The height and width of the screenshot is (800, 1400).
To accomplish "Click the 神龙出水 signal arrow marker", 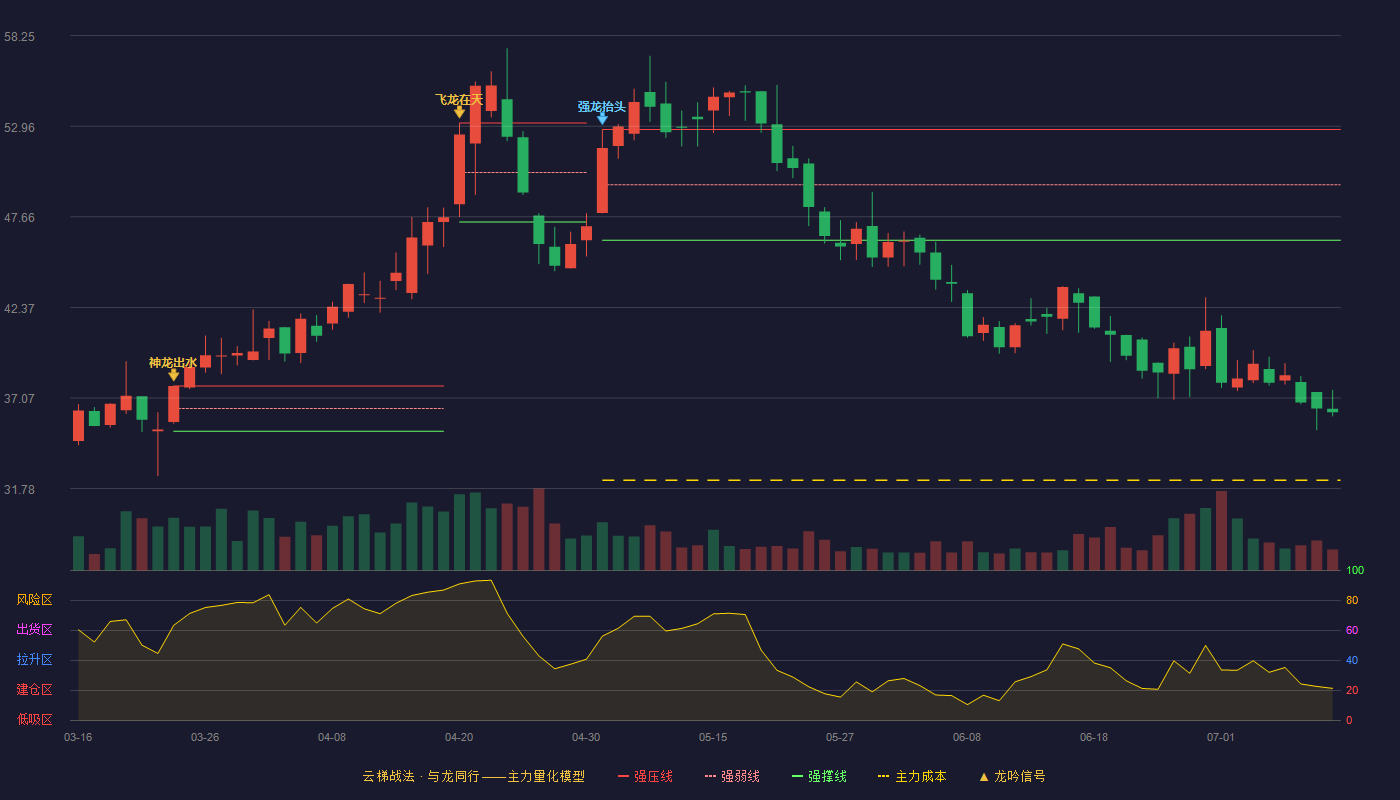I will click(174, 375).
